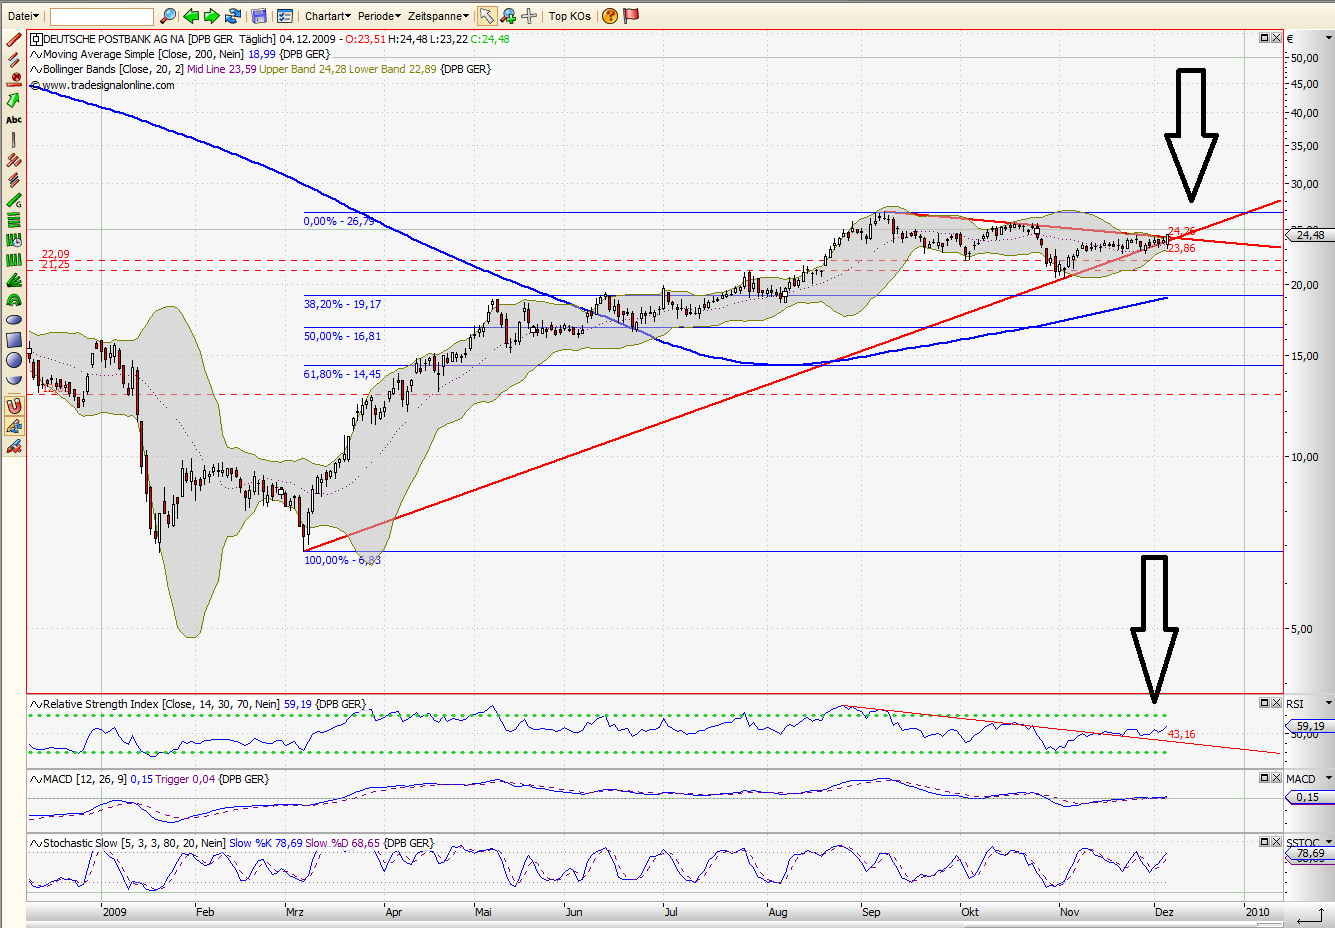Image resolution: width=1335 pixels, height=928 pixels.
Task: Open the chart settings checklist icon
Action: coord(286,16)
